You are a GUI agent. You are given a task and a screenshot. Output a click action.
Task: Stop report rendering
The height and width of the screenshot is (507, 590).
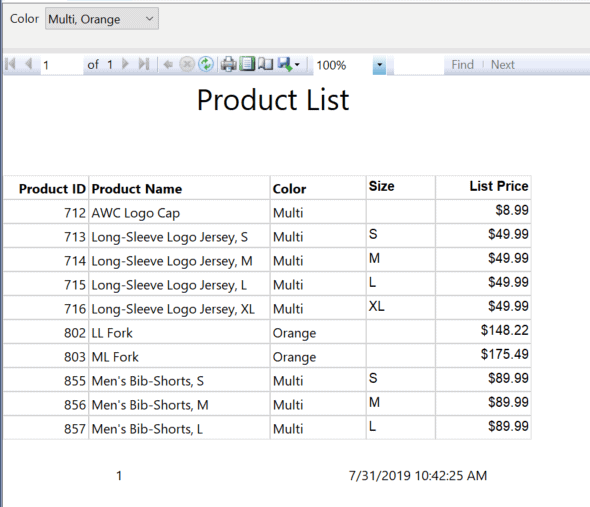[187, 64]
